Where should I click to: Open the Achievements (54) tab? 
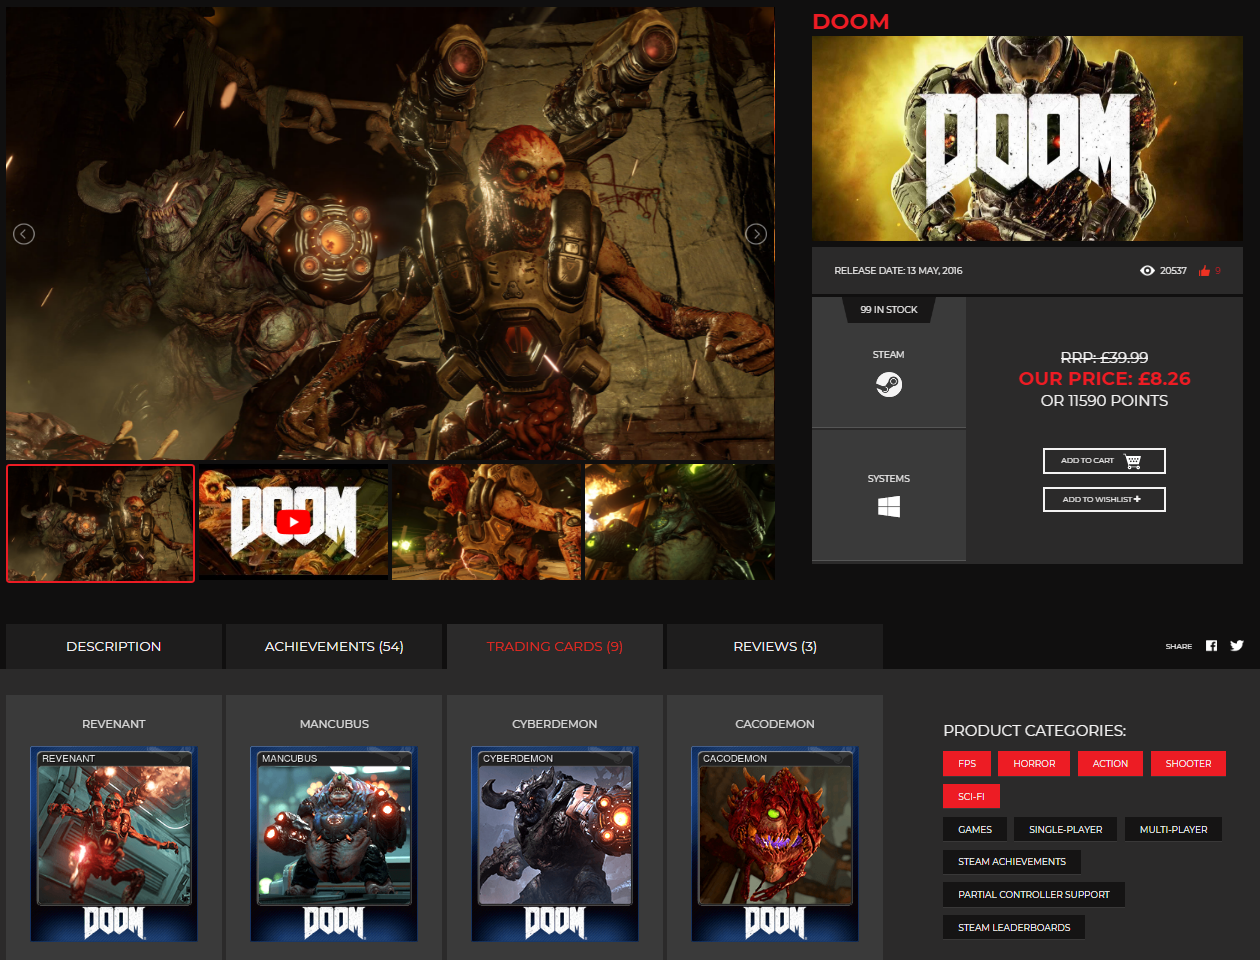pos(334,646)
